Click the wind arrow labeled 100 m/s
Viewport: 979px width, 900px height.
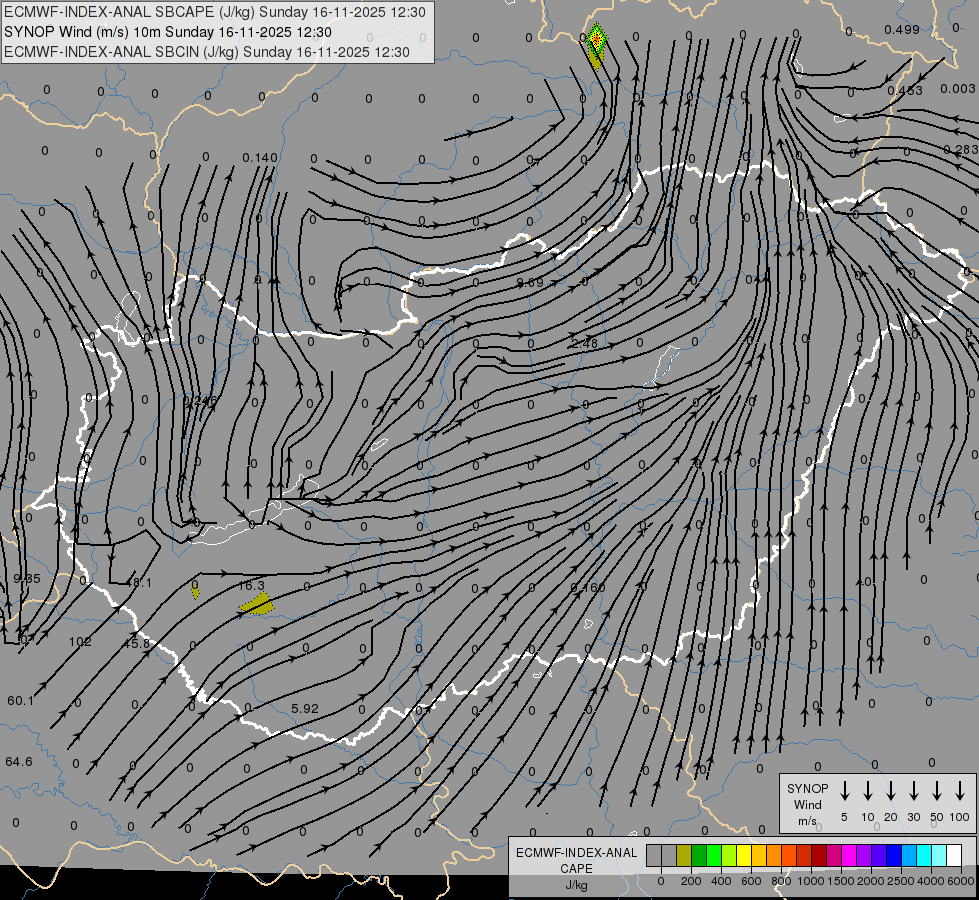coord(960,791)
